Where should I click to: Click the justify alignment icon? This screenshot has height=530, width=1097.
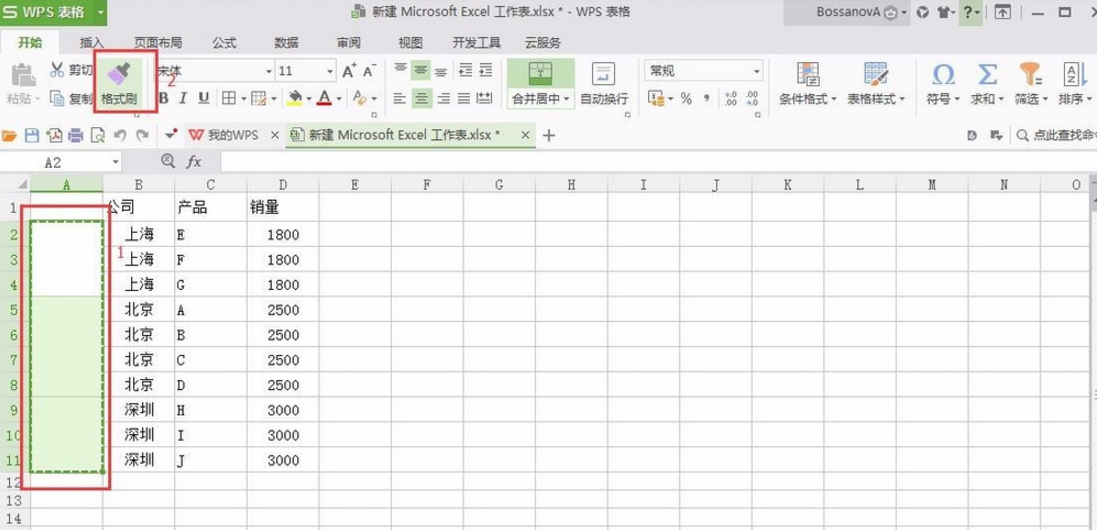[x=463, y=99]
